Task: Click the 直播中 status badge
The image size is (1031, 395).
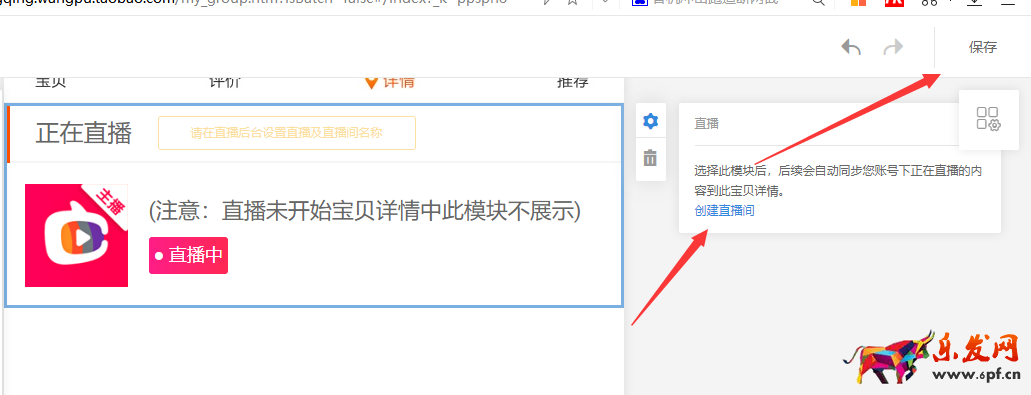Action: (x=188, y=255)
